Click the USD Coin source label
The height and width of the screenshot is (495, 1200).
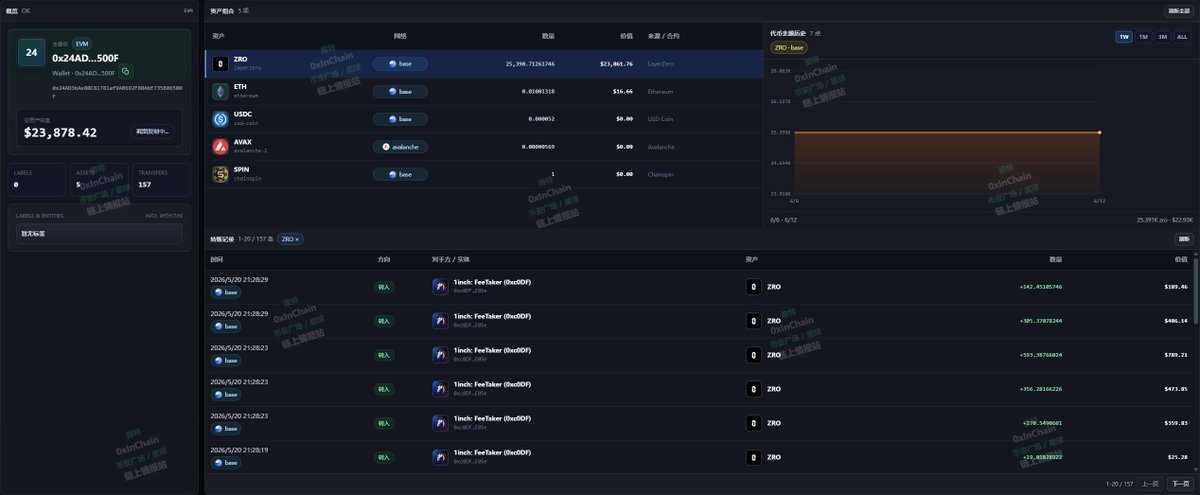661,119
